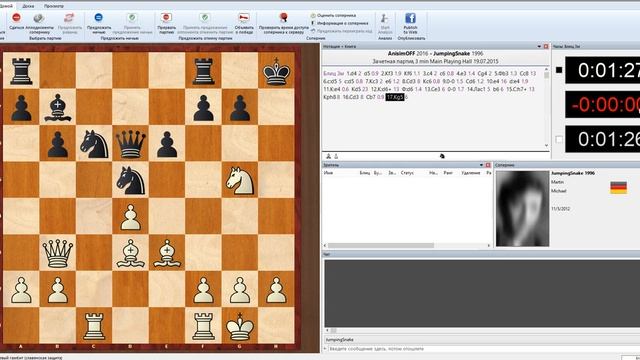Select the black queen on d6
Screen dimensions: 640x360
click(x=131, y=144)
